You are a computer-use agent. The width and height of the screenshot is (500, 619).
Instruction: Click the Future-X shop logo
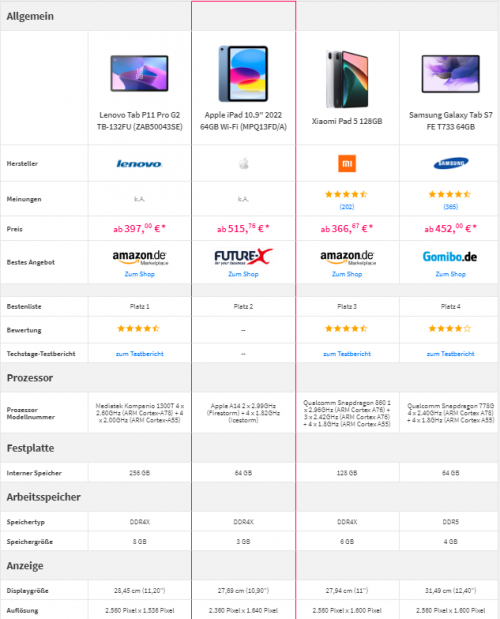pyautogui.click(x=243, y=257)
